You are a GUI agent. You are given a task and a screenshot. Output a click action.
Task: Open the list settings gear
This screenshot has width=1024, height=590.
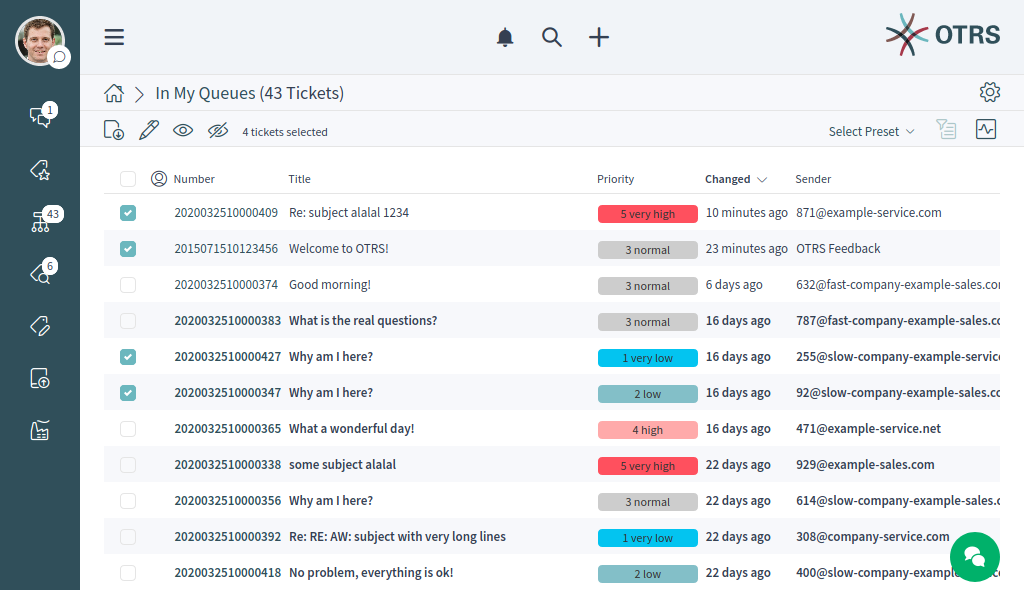tap(989, 93)
